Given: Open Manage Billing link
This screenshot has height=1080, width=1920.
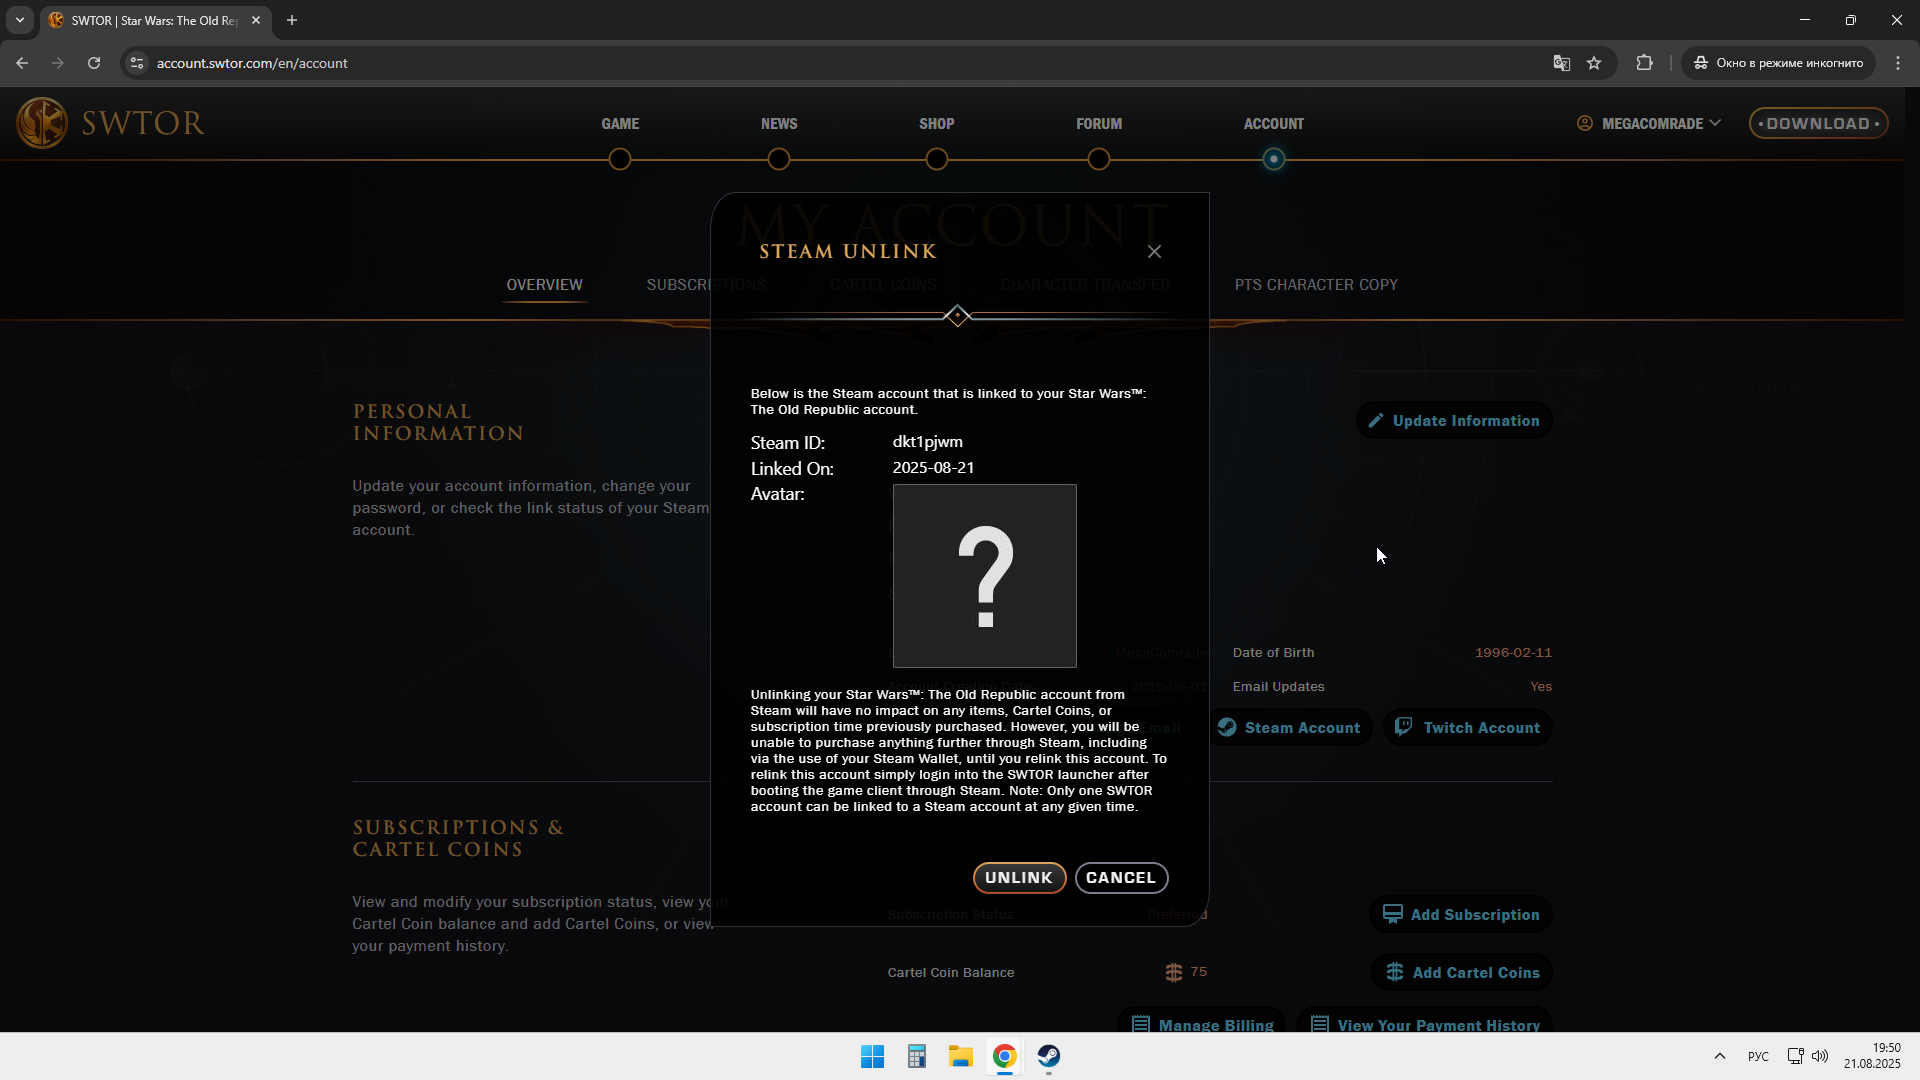Looking at the screenshot, I should click(1203, 1023).
